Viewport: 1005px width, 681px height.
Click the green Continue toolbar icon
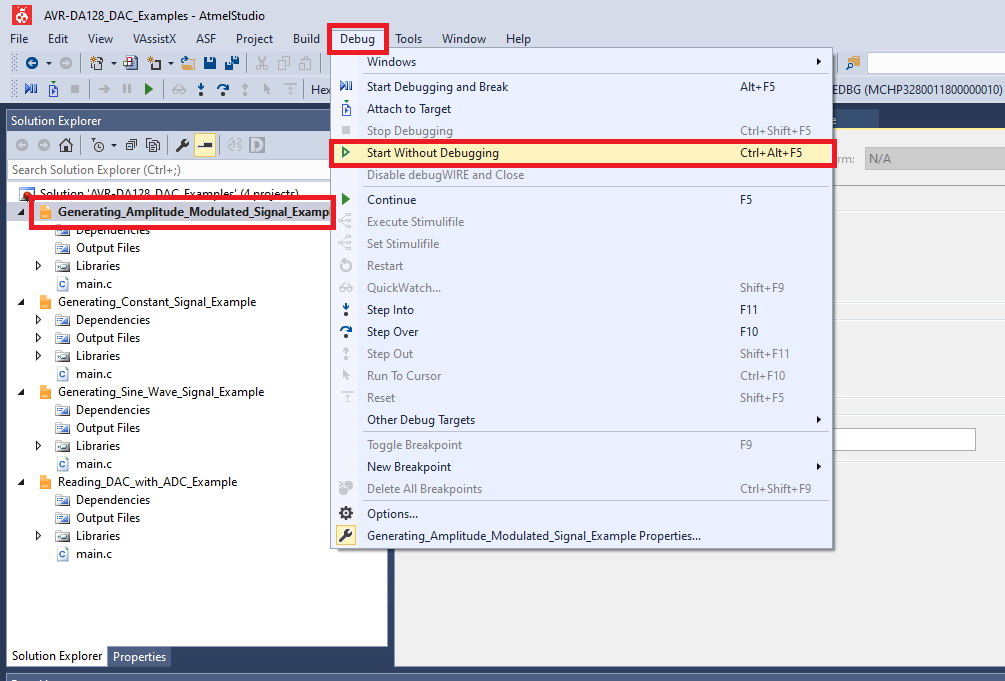click(149, 89)
